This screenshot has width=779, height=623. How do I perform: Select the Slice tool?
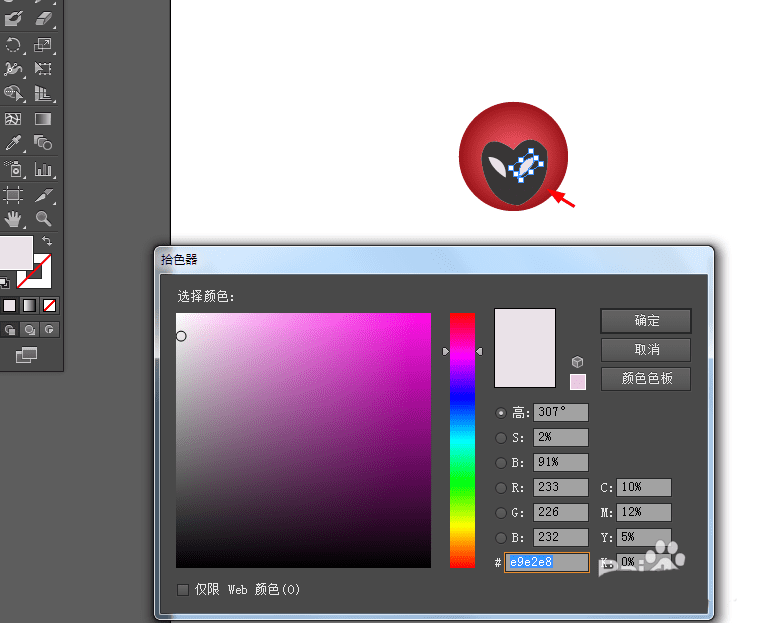tap(43, 195)
